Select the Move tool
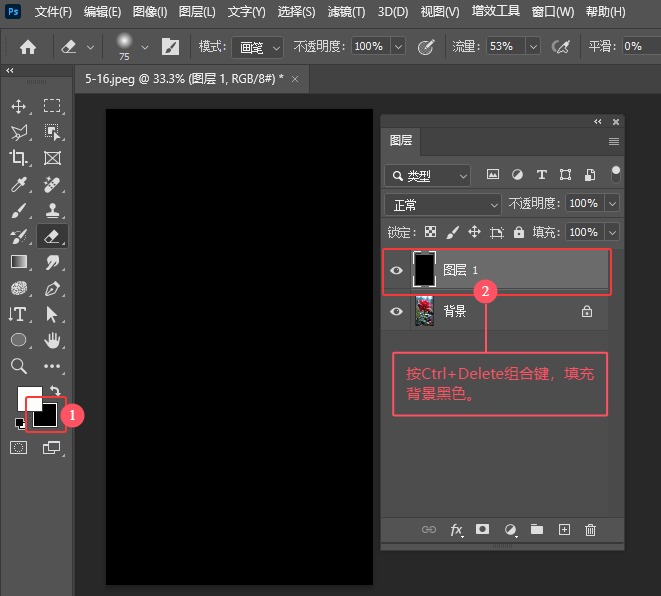 point(19,106)
